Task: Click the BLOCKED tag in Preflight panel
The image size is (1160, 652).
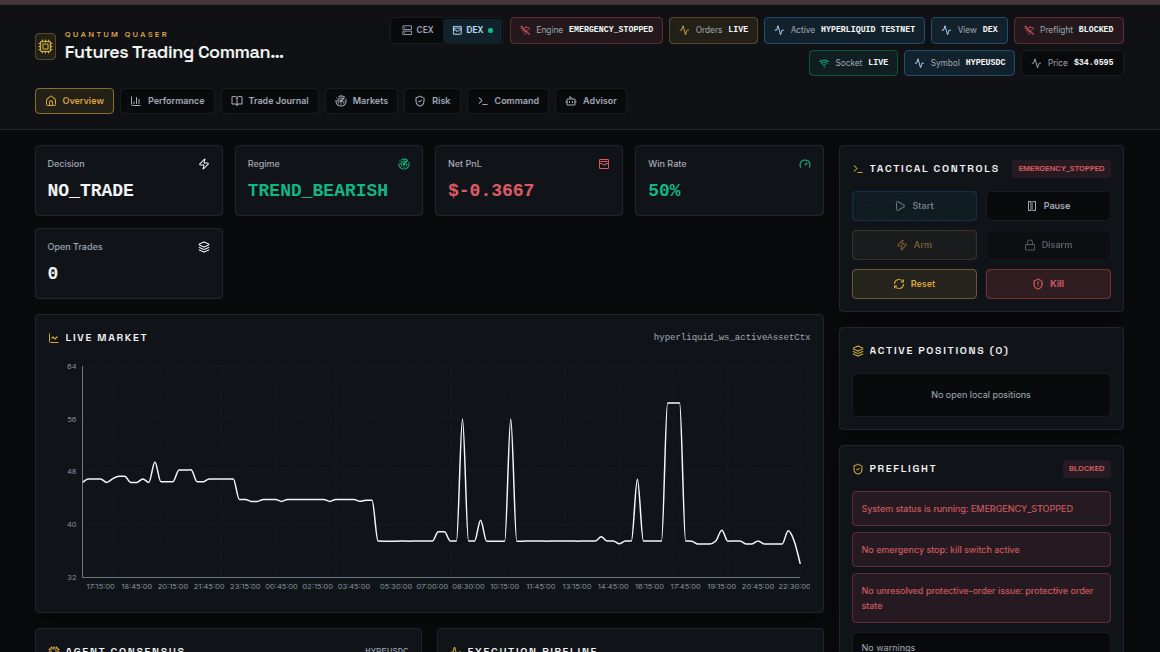Action: [1086, 468]
